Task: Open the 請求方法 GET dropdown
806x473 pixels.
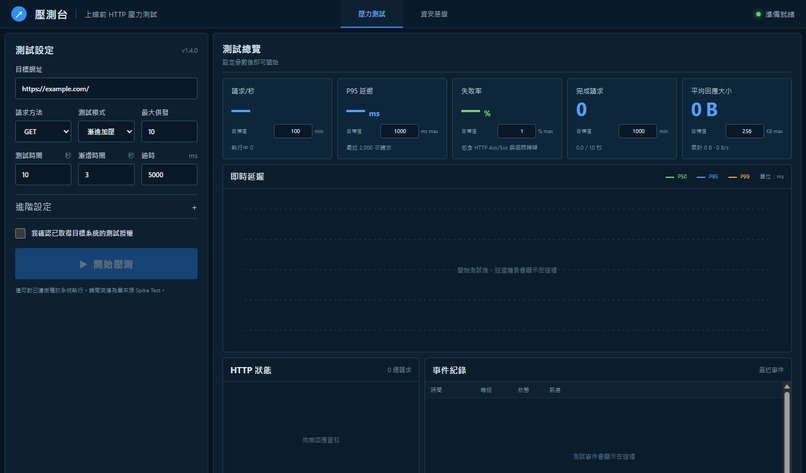Action: click(x=43, y=132)
